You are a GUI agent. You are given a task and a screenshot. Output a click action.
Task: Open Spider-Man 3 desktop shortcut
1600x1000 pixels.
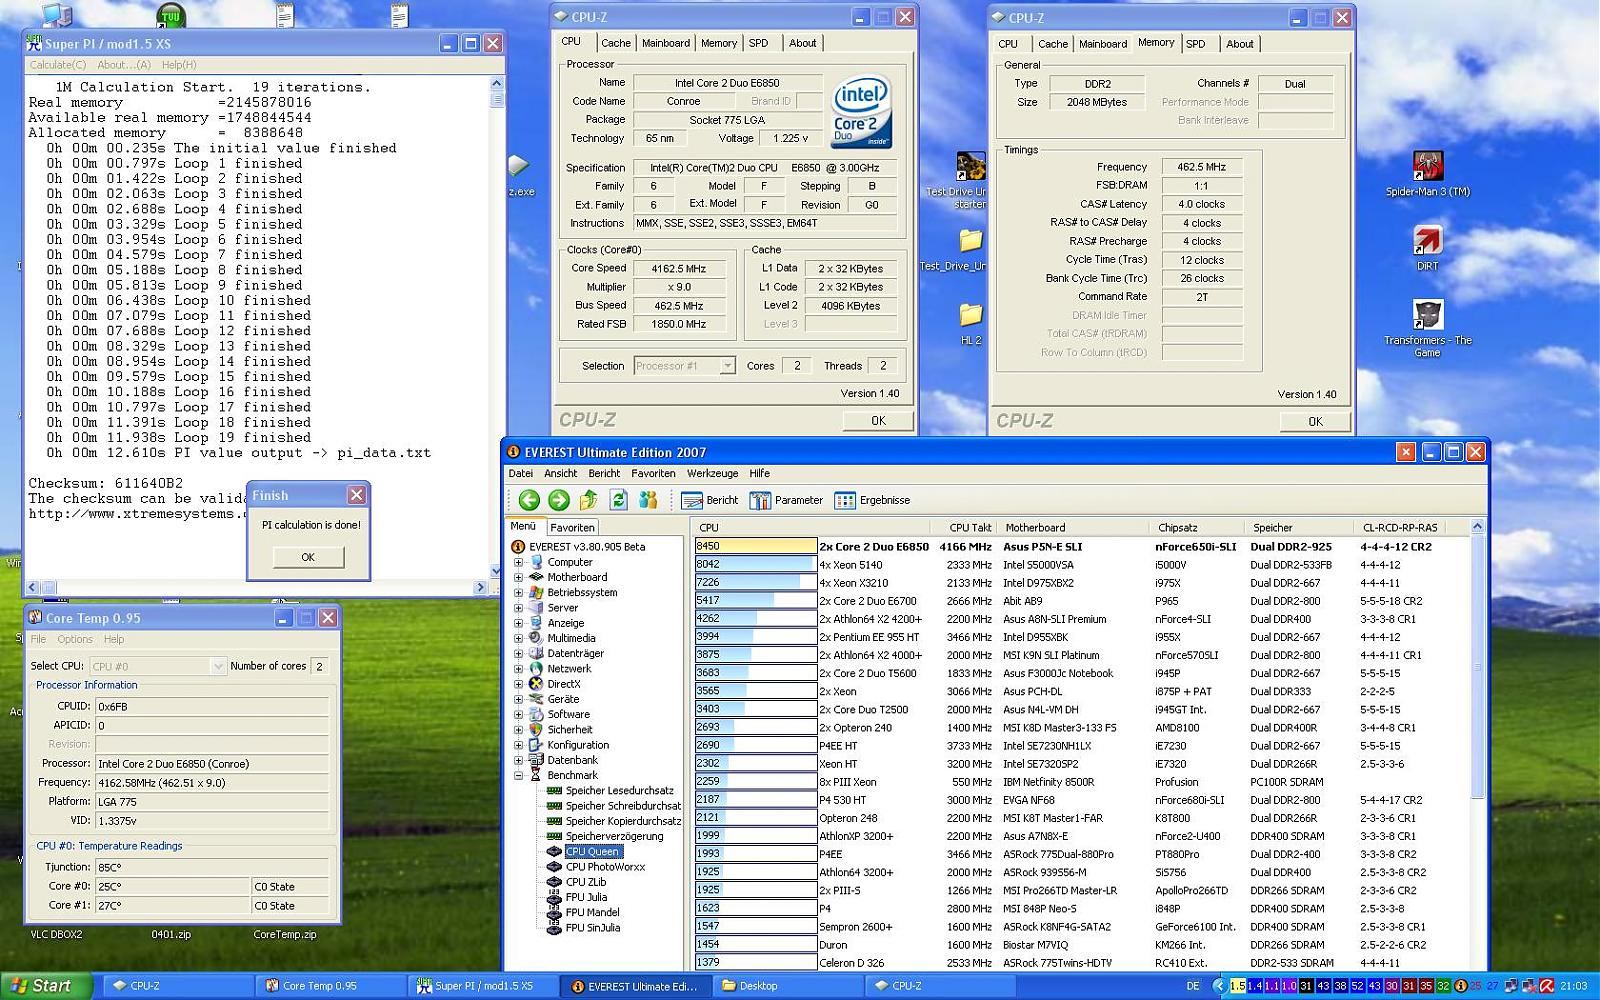[x=1427, y=173]
